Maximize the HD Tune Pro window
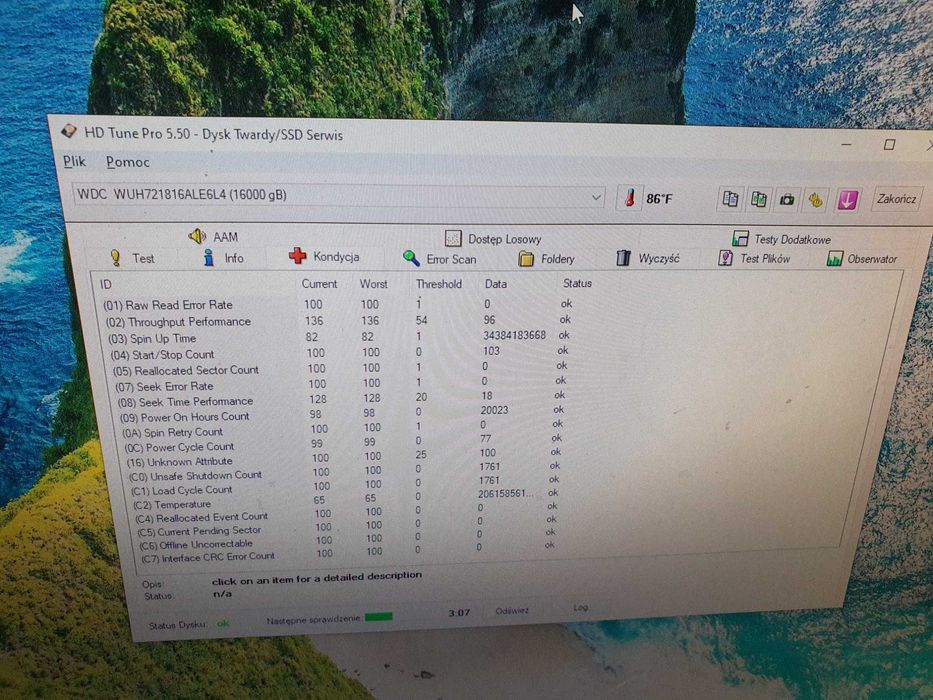933x700 pixels. click(889, 144)
